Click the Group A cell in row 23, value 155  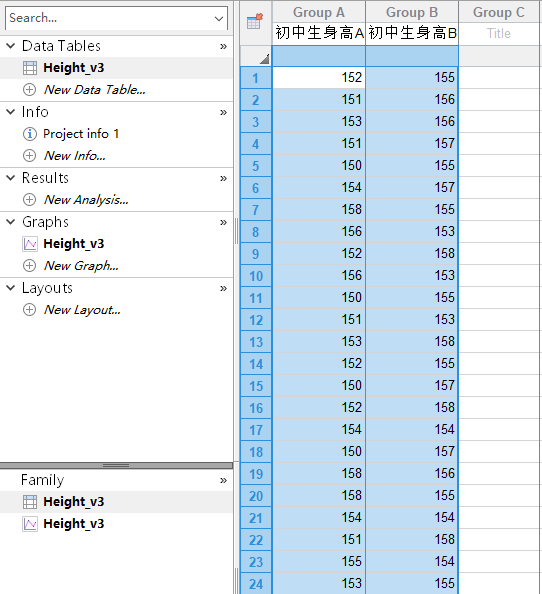[319, 561]
